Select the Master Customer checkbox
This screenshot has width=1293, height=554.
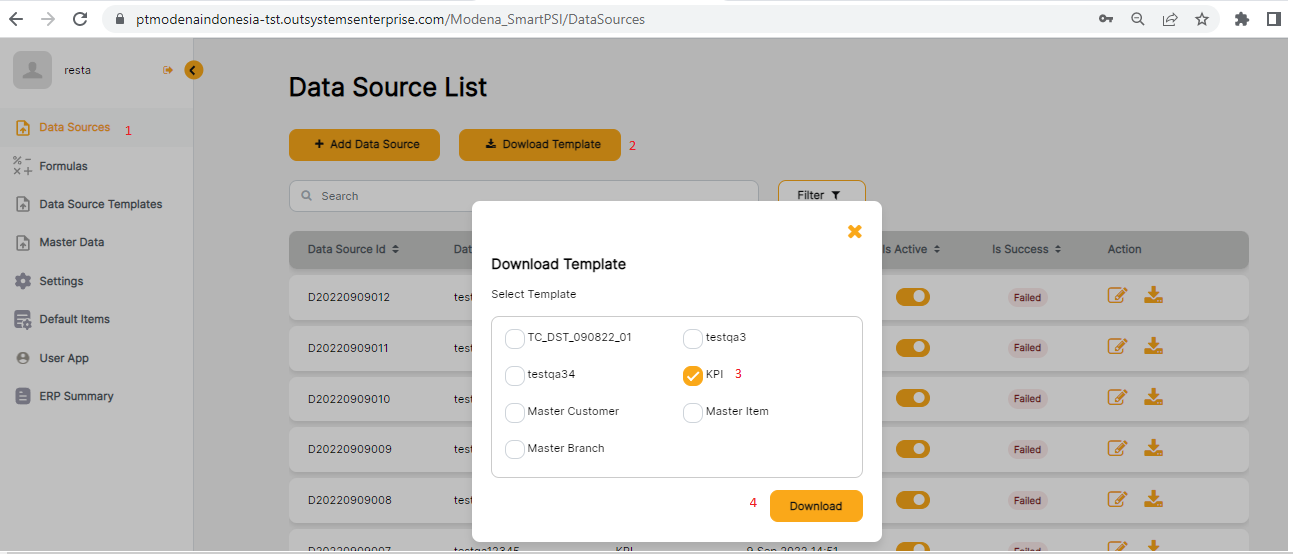515,412
